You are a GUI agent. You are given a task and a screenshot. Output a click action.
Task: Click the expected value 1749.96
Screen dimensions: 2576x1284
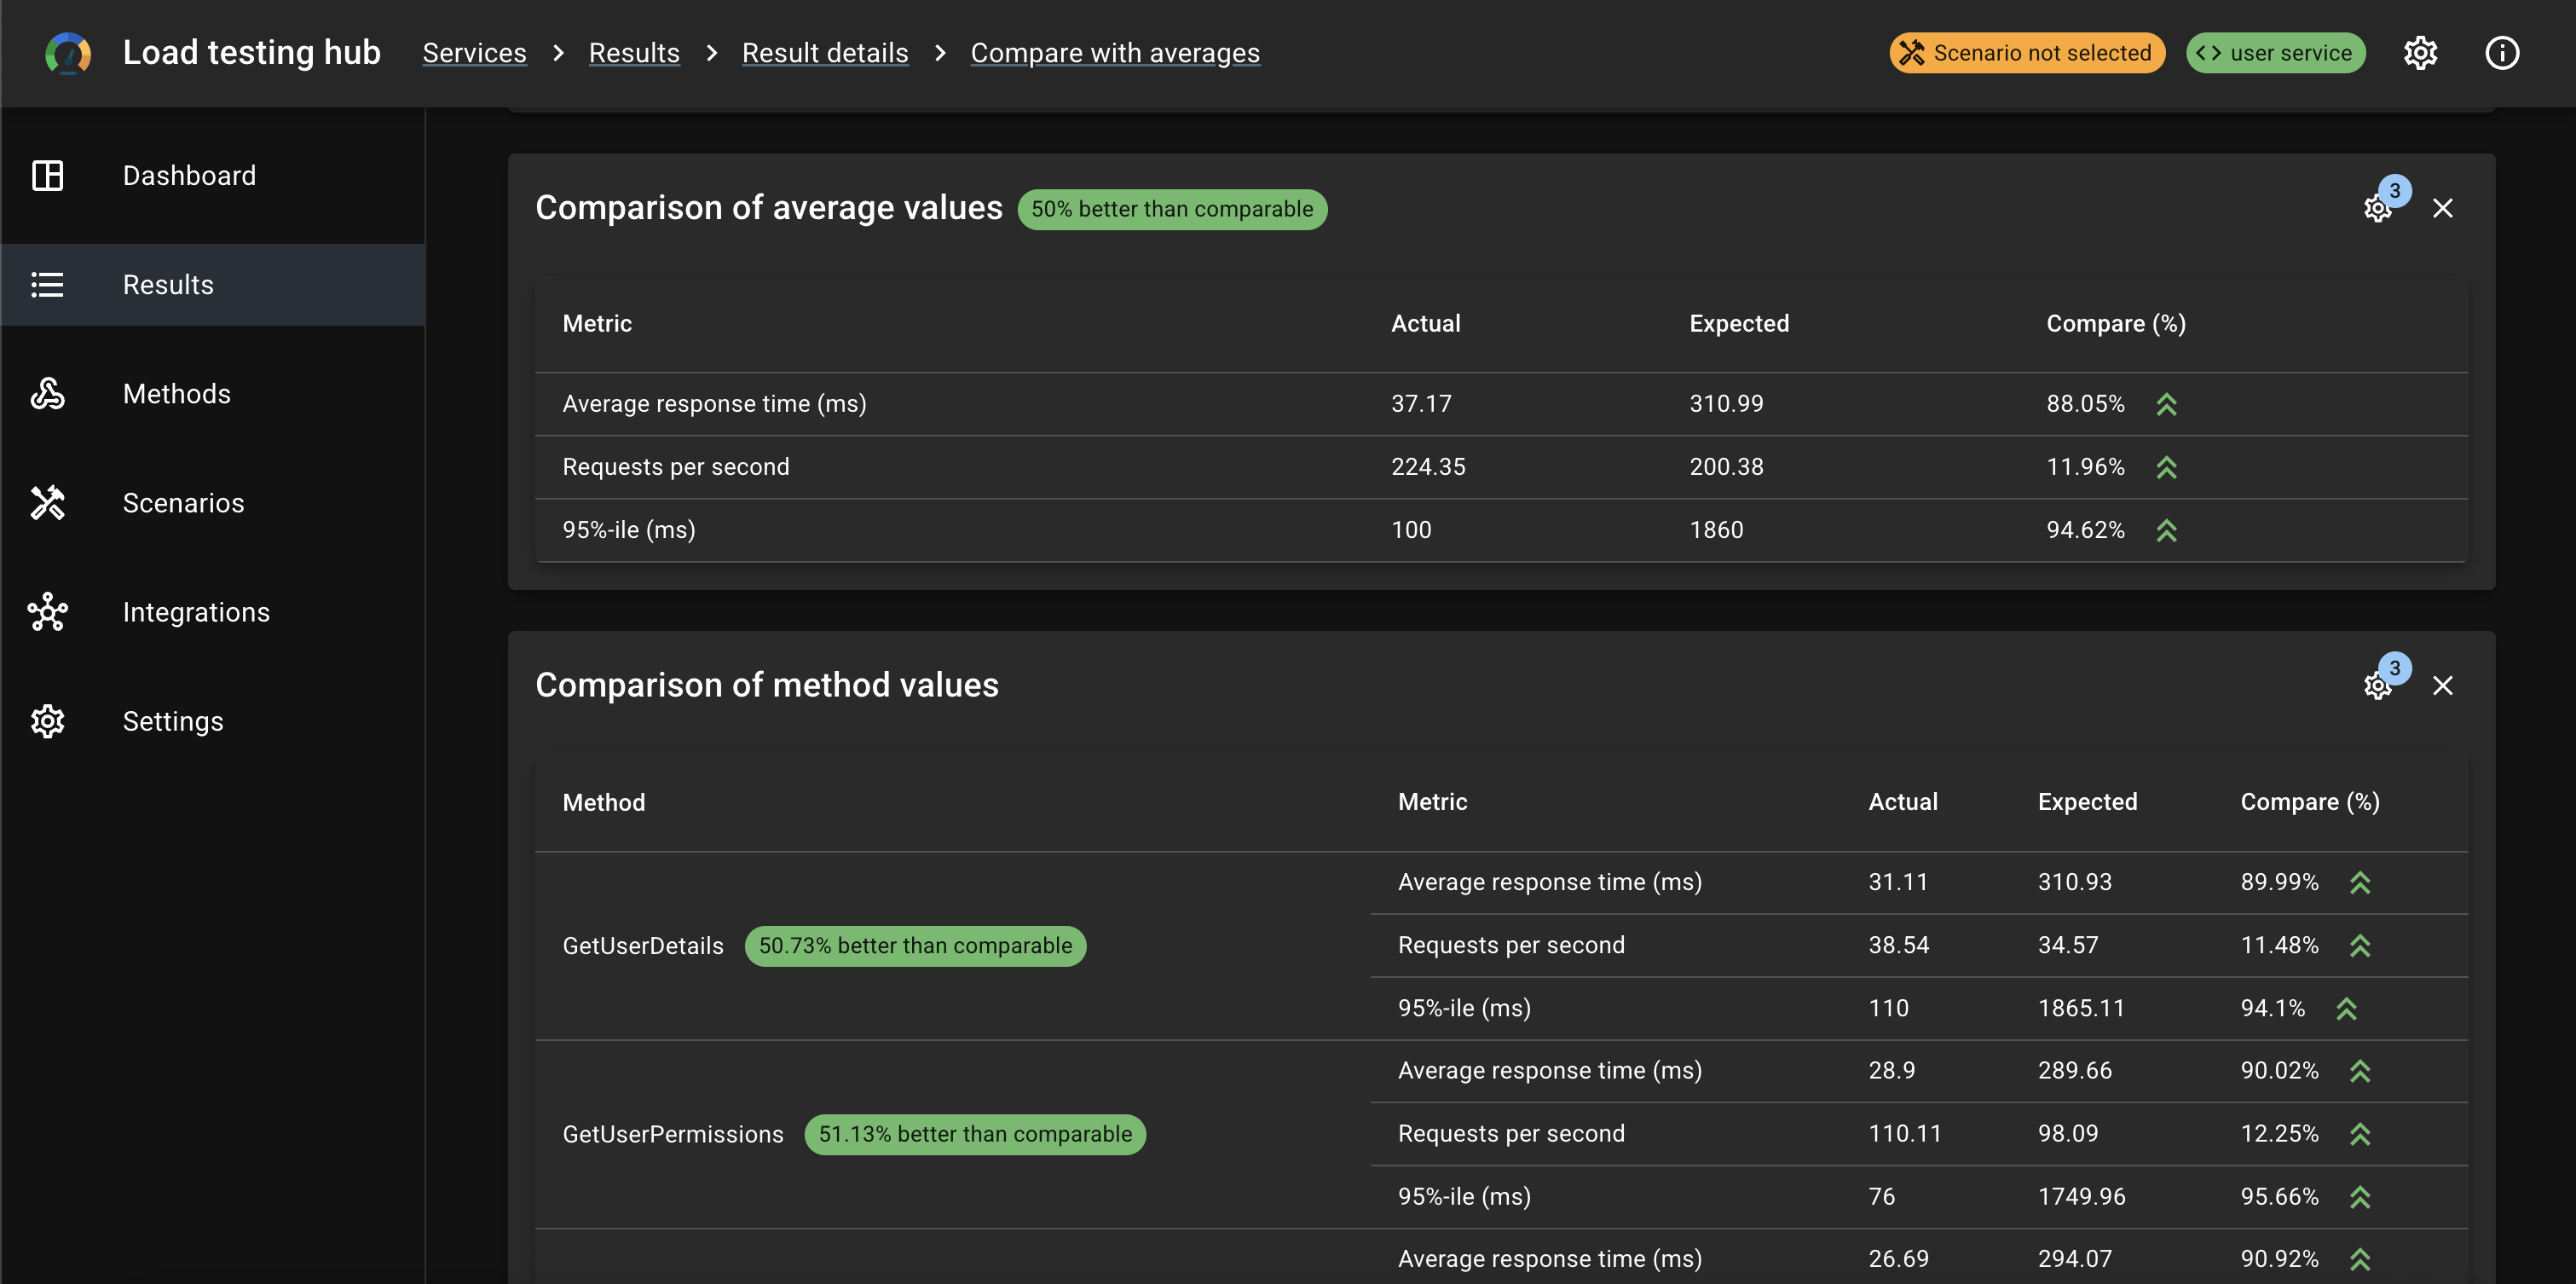coord(2082,1196)
